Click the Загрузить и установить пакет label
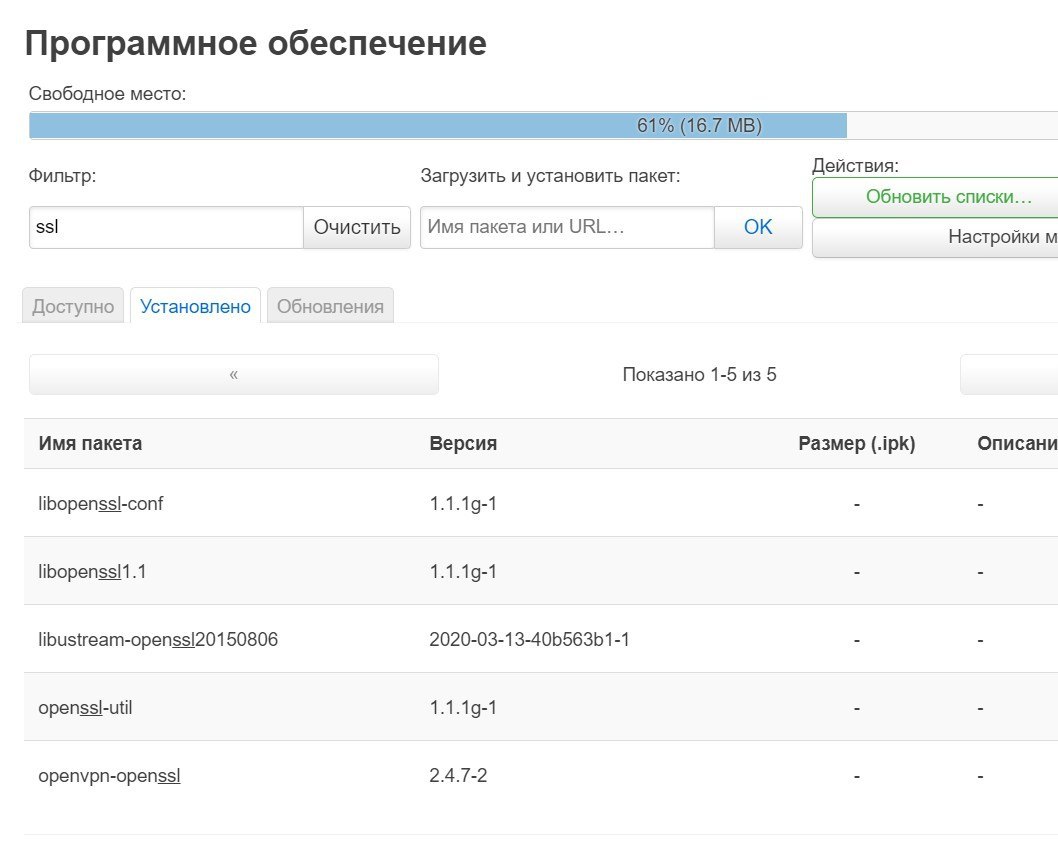Image resolution: width=1058 pixels, height=844 pixels. pos(550,176)
